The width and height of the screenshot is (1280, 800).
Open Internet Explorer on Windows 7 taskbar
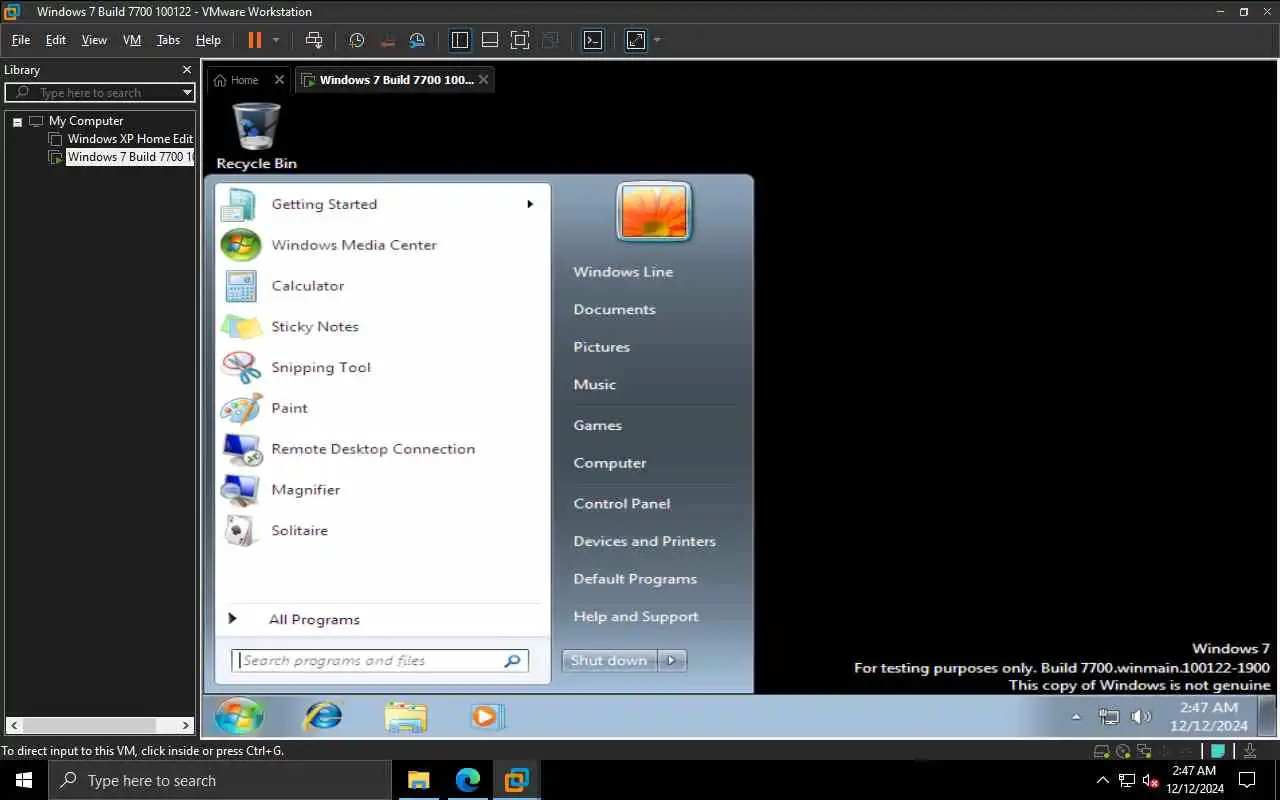coord(322,716)
